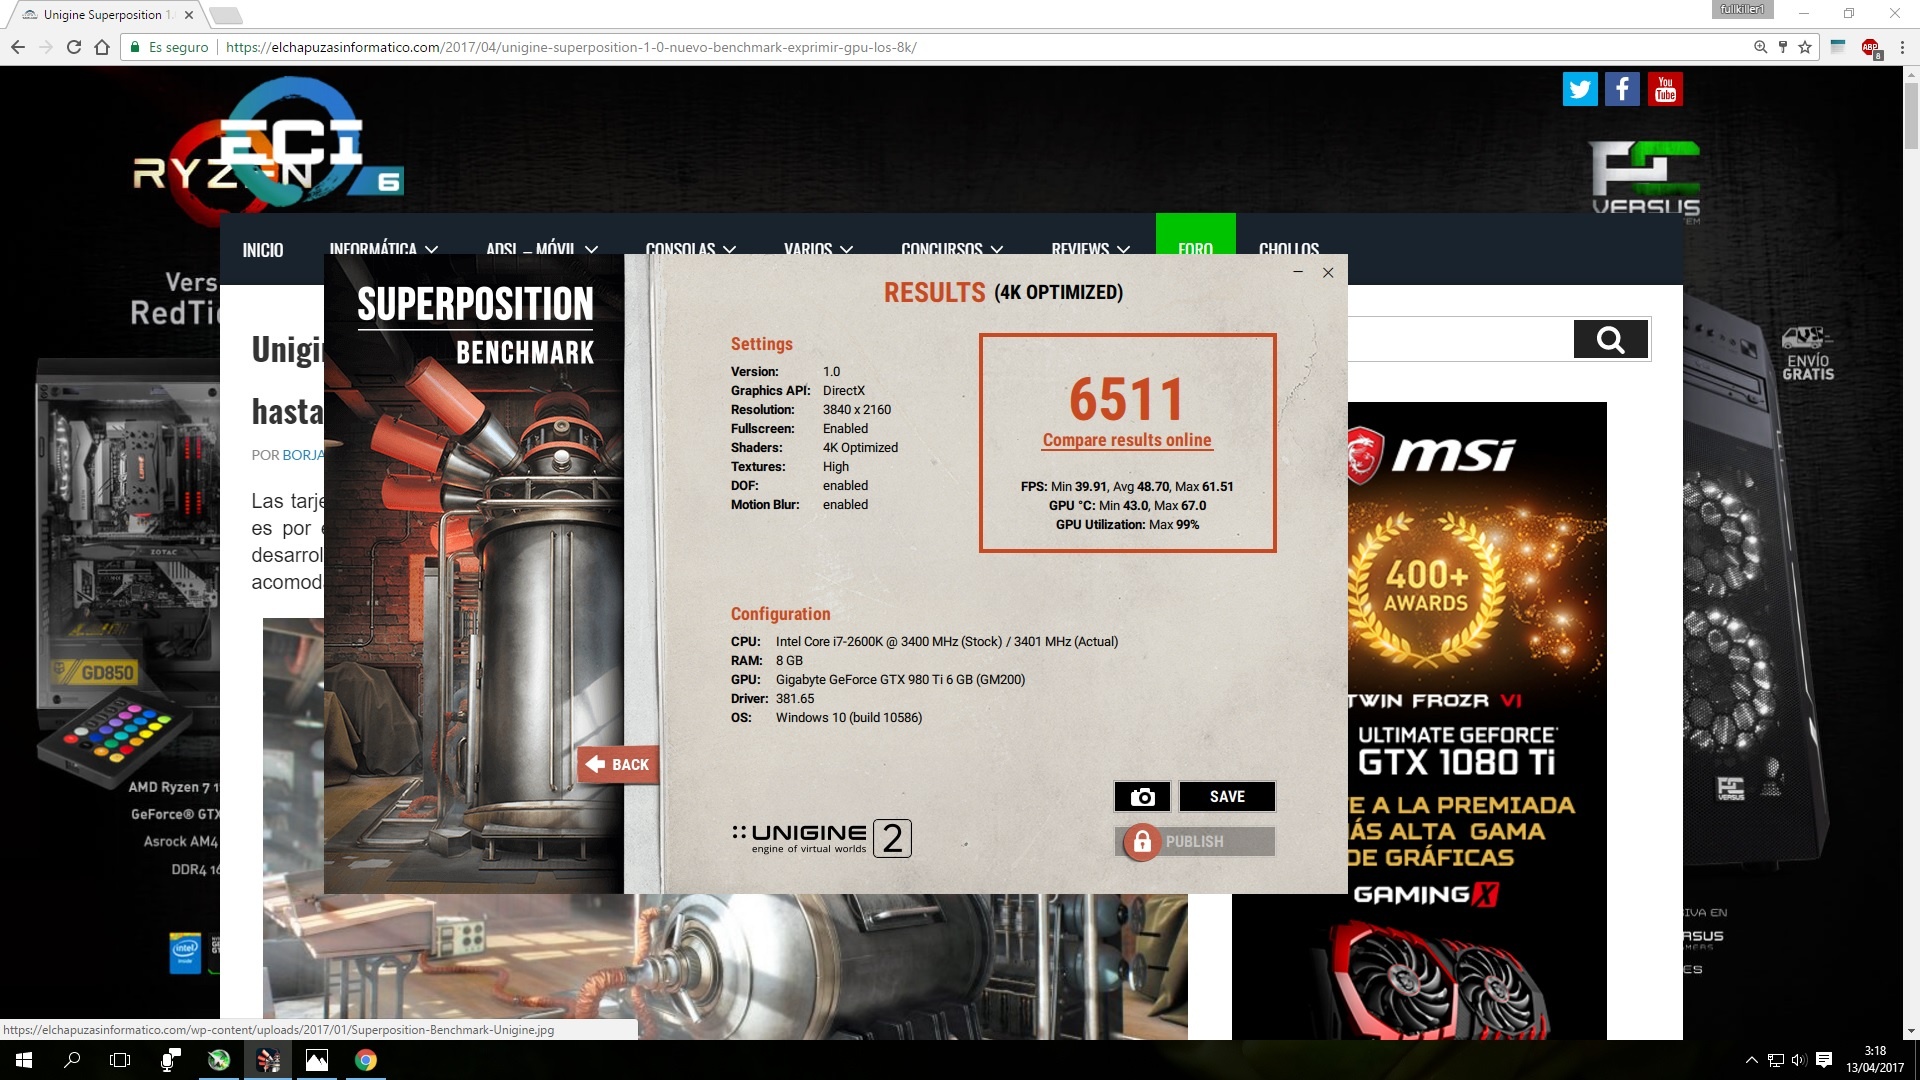Switch to the Unigine Superposition browser tab
The image size is (1920, 1080).
[100, 15]
